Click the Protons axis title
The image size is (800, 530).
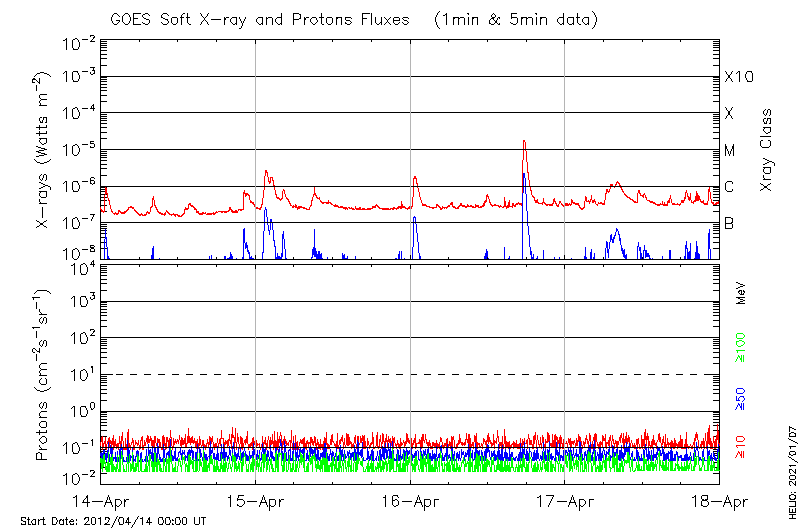[x=44, y=375]
